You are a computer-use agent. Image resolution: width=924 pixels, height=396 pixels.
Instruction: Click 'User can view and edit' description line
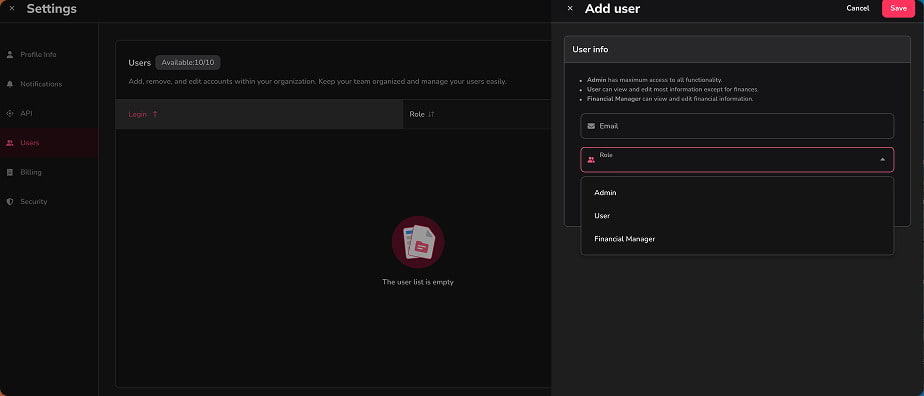pos(672,89)
